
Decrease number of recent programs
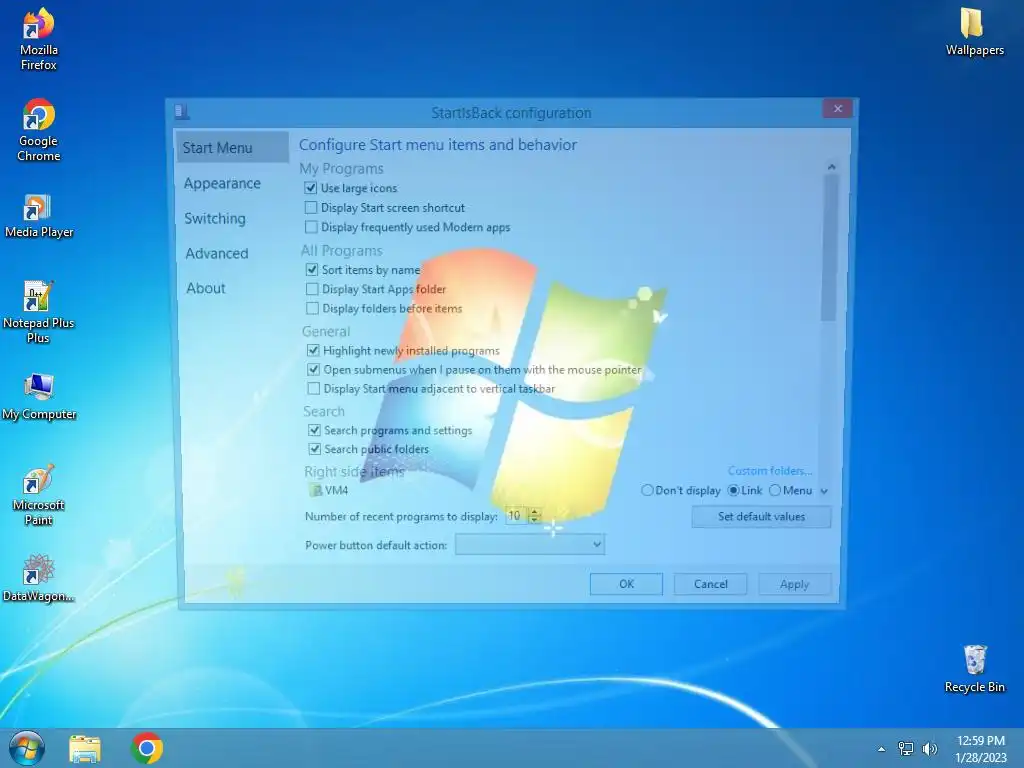(535, 520)
